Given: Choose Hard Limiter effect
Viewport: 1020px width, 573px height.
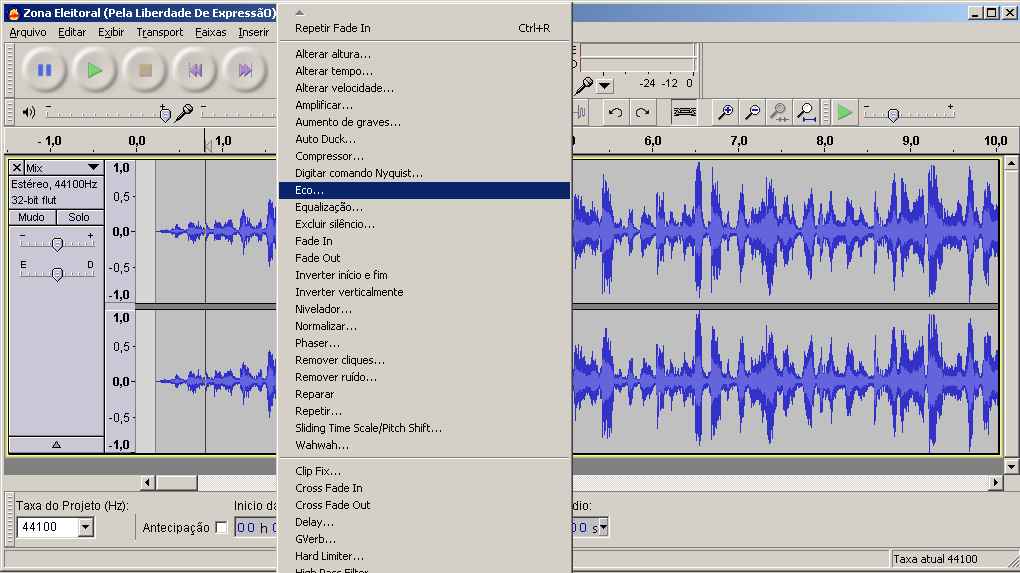Looking at the screenshot, I should (x=425, y=555).
